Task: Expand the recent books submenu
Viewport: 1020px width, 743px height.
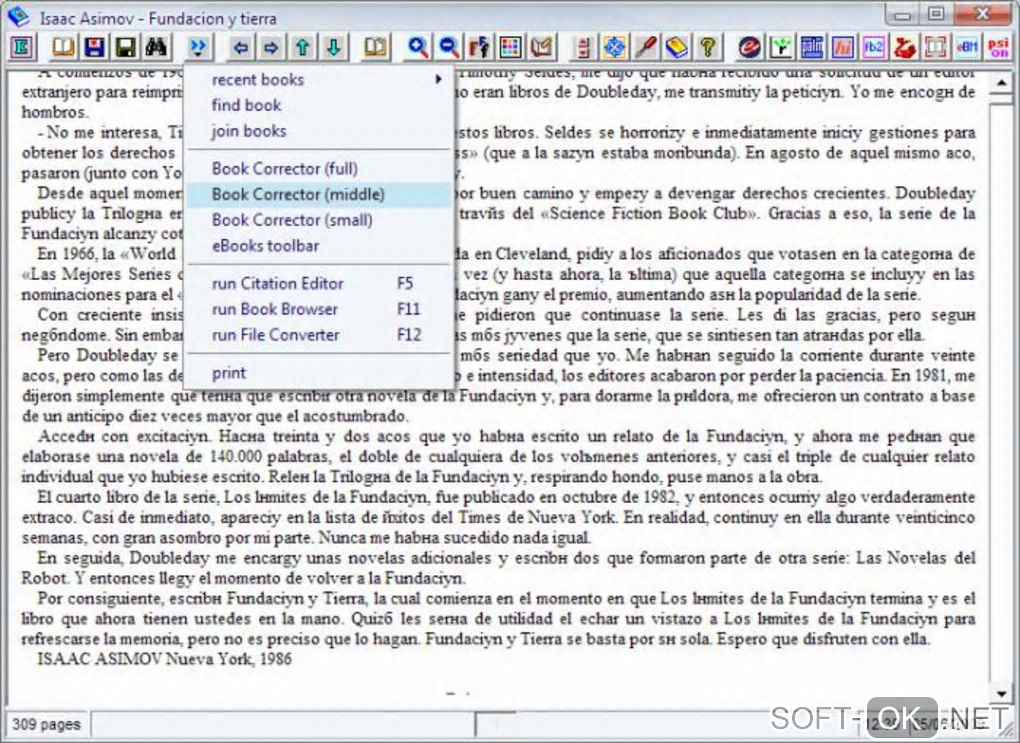Action: click(x=319, y=79)
